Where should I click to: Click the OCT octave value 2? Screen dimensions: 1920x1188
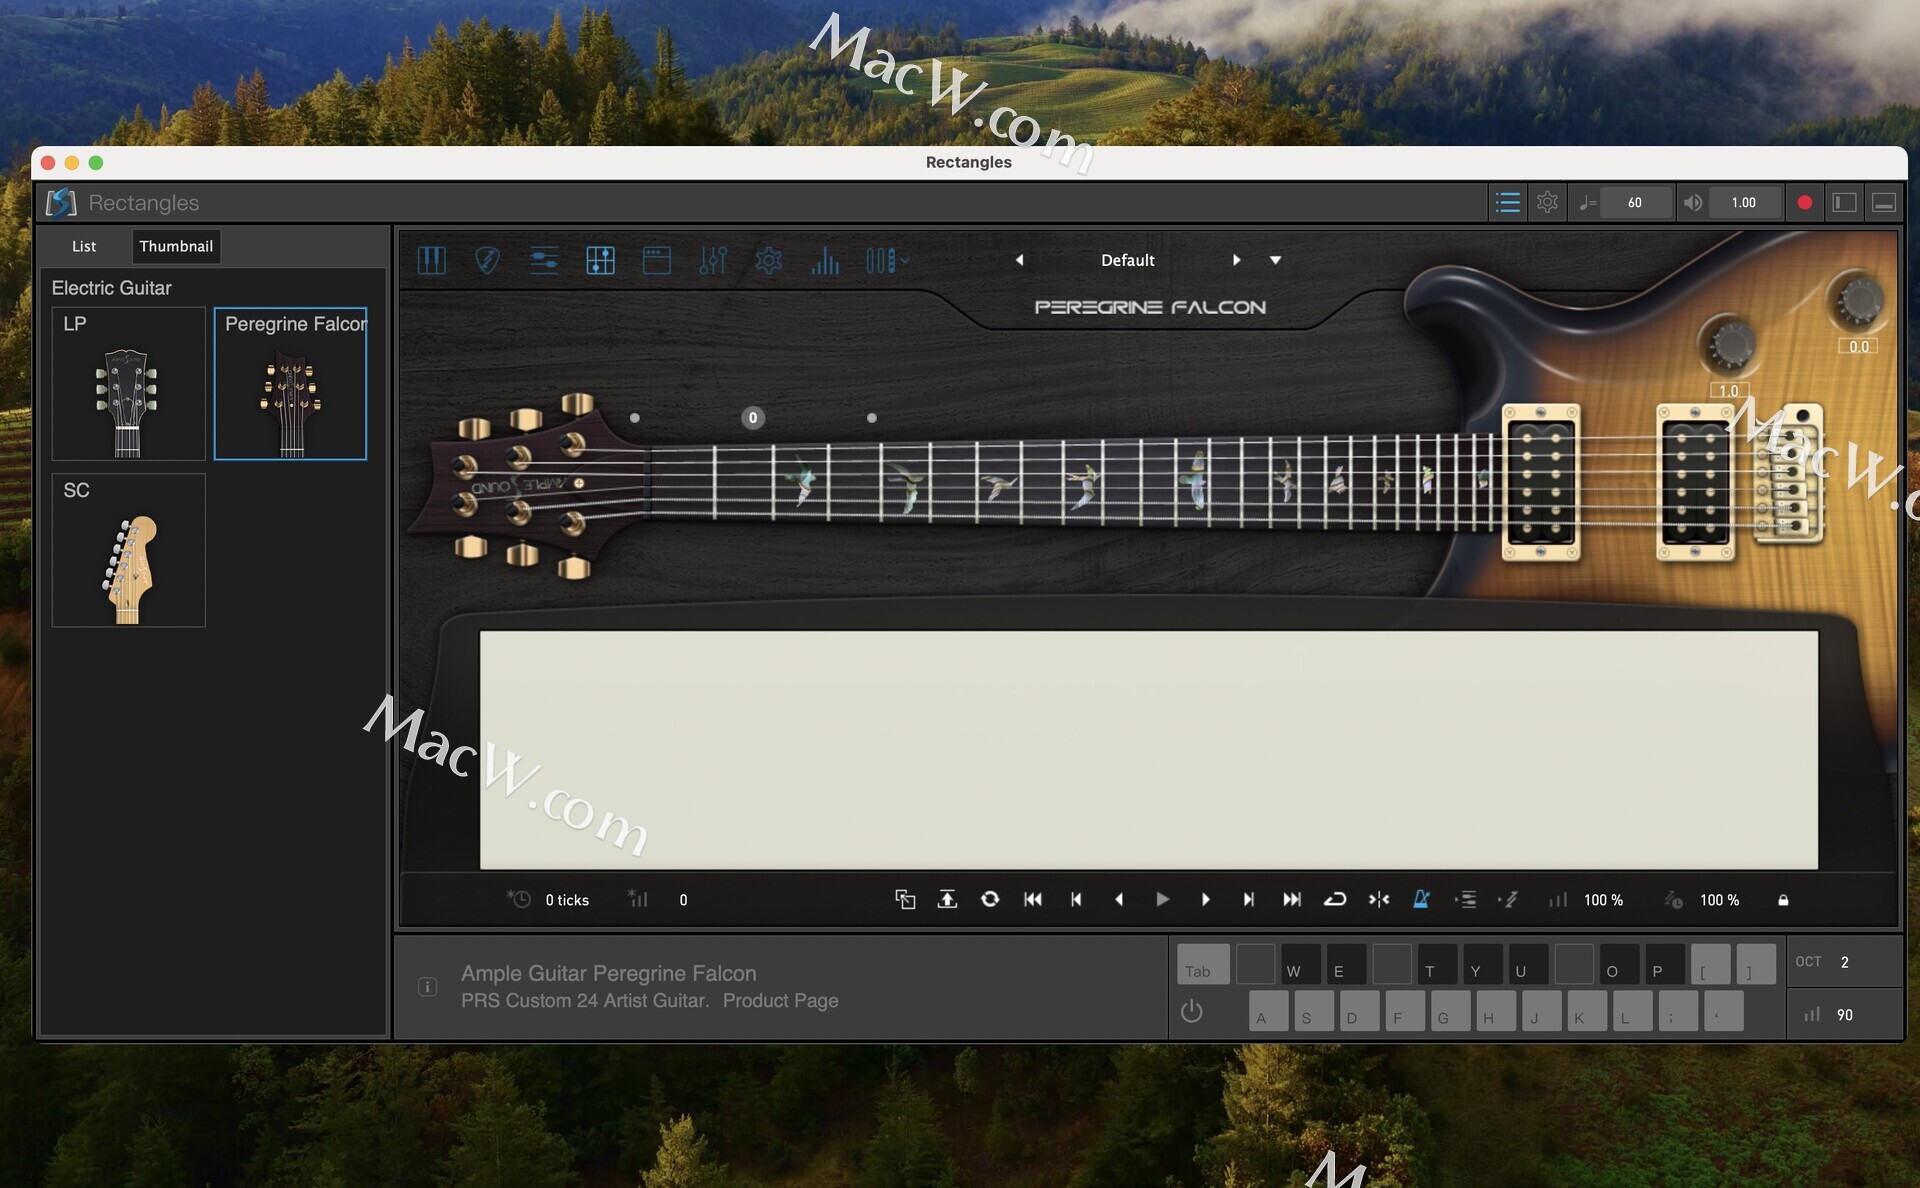click(1844, 962)
